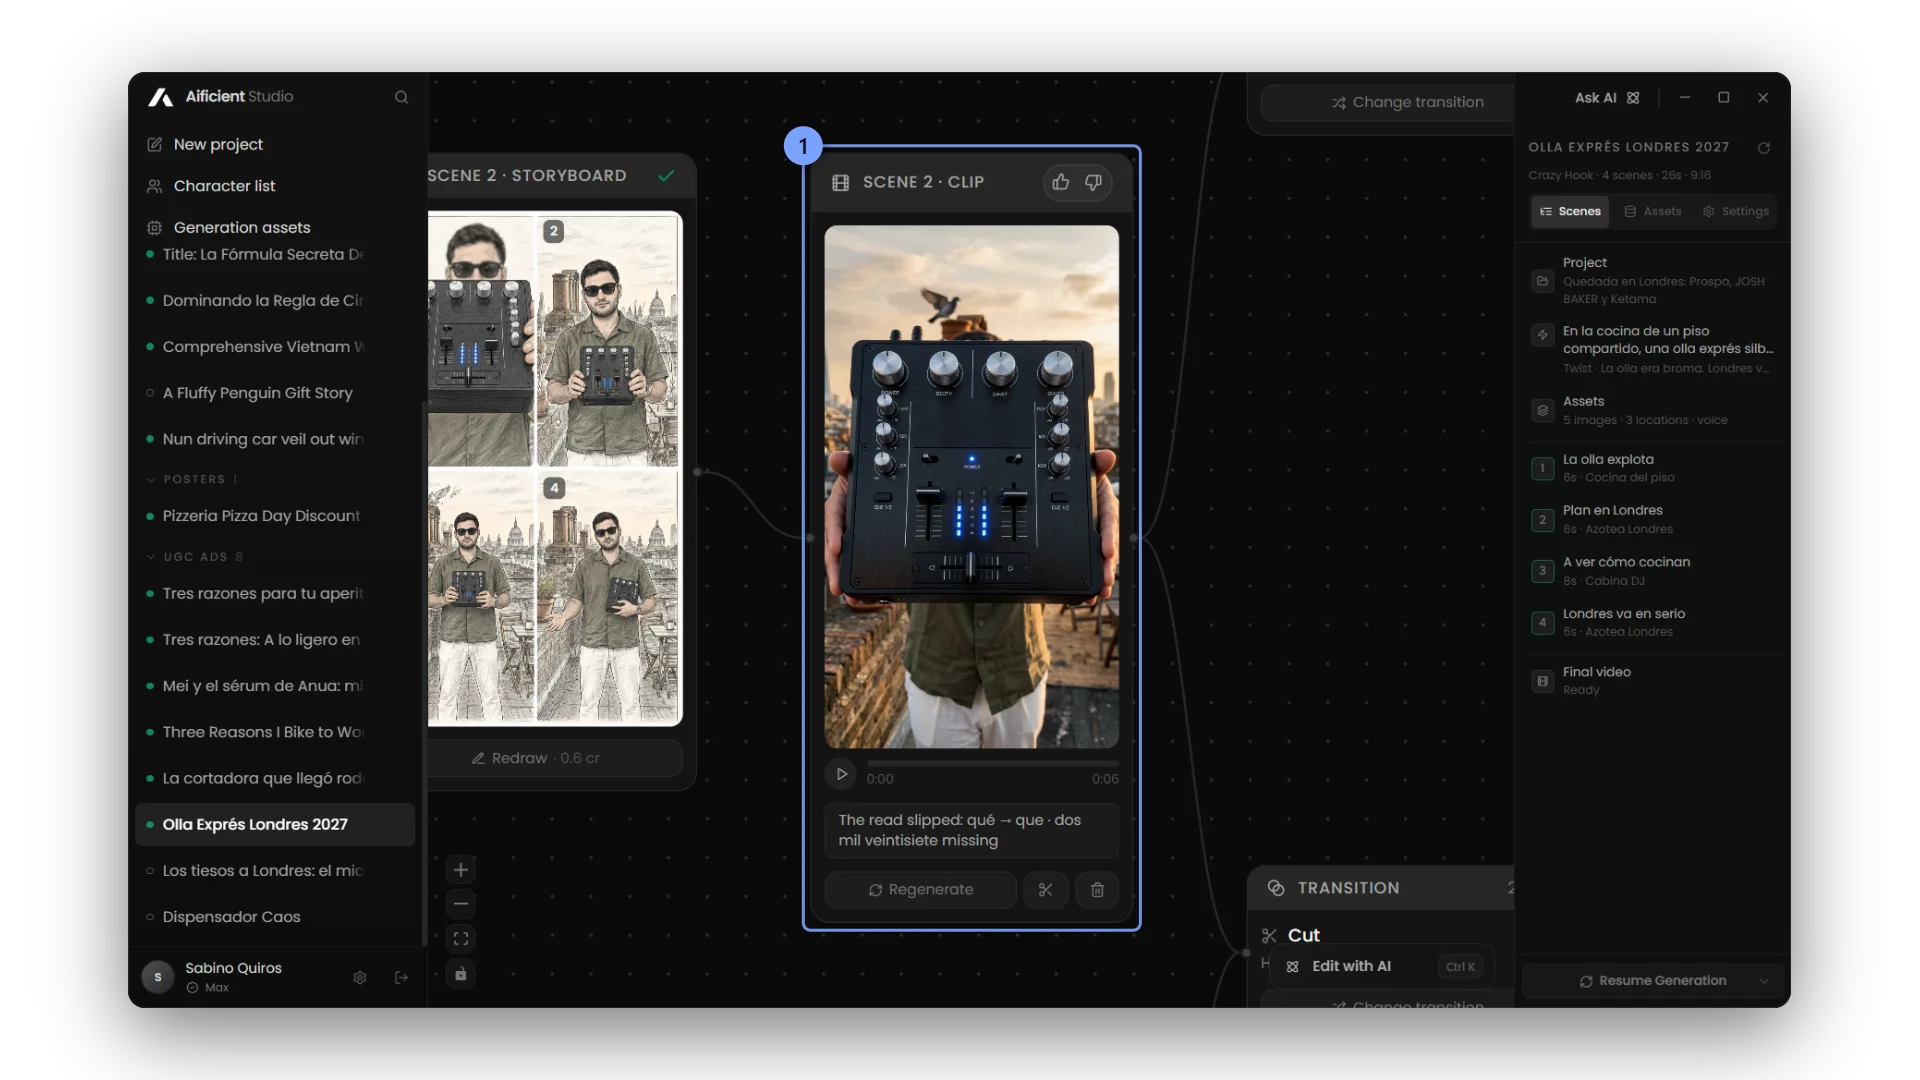Image resolution: width=1920 pixels, height=1080 pixels.
Task: Click the search icon in sidebar header
Action: (x=401, y=97)
